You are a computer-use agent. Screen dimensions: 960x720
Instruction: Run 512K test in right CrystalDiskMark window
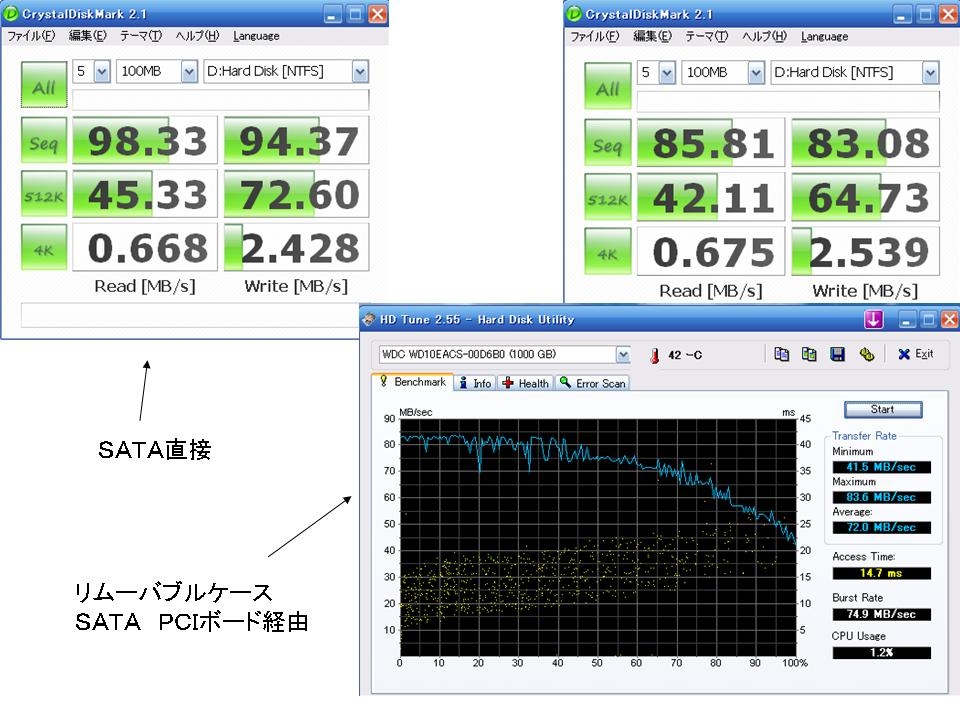click(x=608, y=198)
